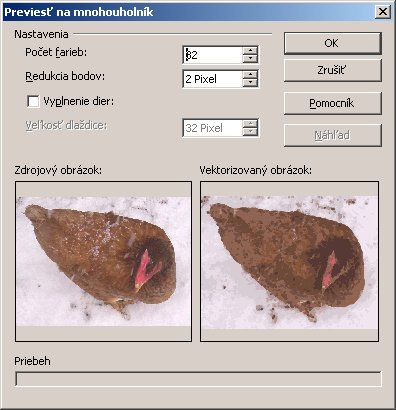Click the dialog title bar text

[79, 12]
